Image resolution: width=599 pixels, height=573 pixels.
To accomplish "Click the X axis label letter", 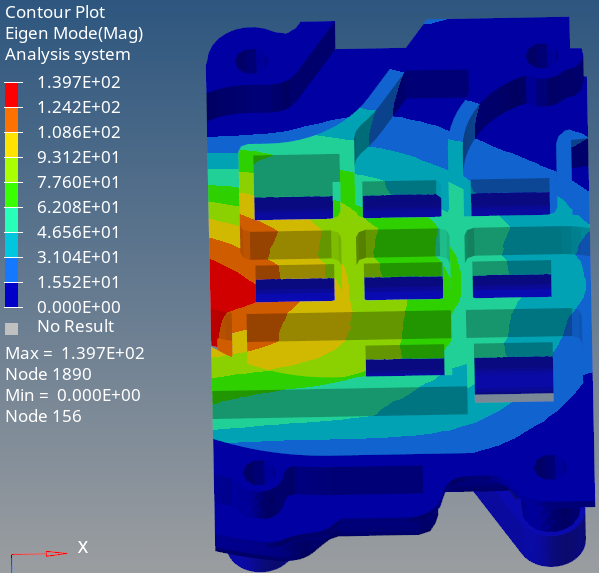I will tap(83, 547).
